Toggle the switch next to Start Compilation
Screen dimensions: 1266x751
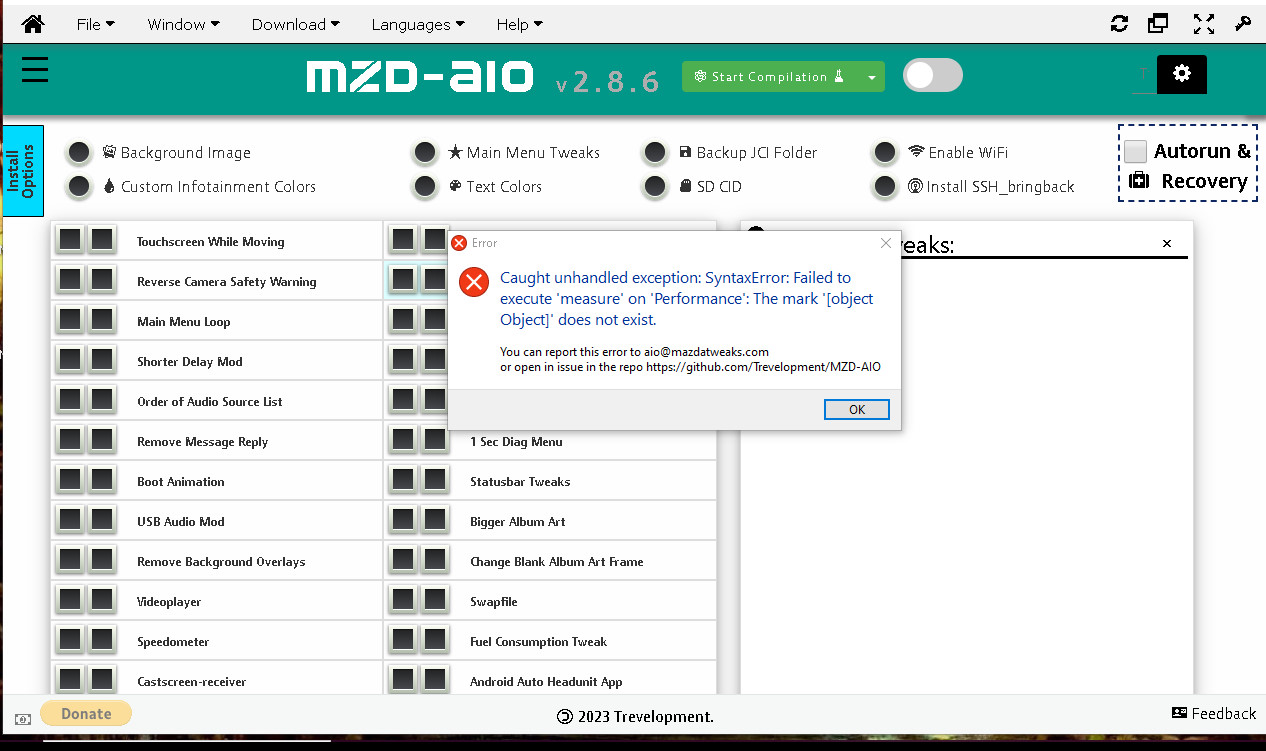(x=932, y=76)
